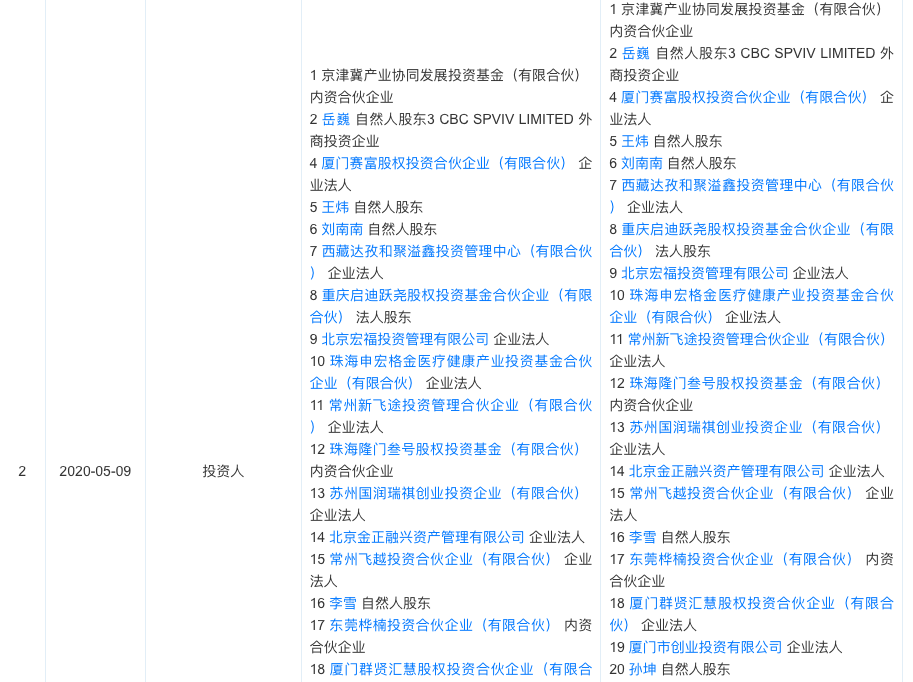Select 京津冀产业协同发展投资基金 text in right column
The width and height of the screenshot is (913, 682).
click(x=713, y=9)
